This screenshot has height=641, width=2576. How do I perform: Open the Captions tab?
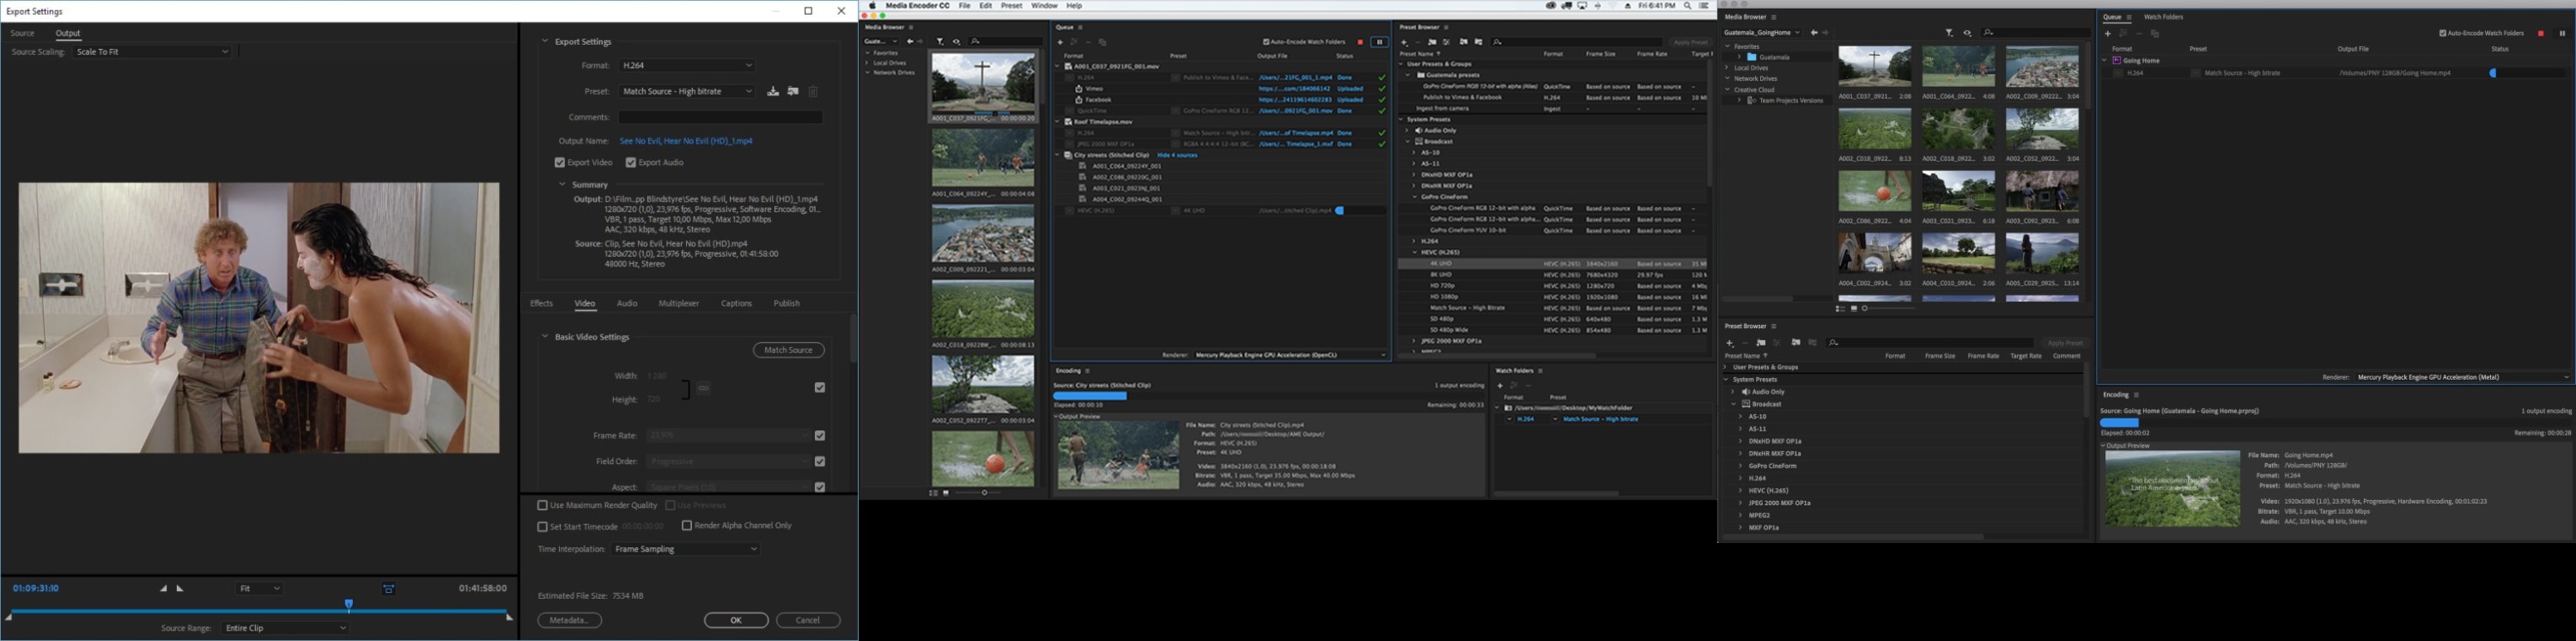736,303
